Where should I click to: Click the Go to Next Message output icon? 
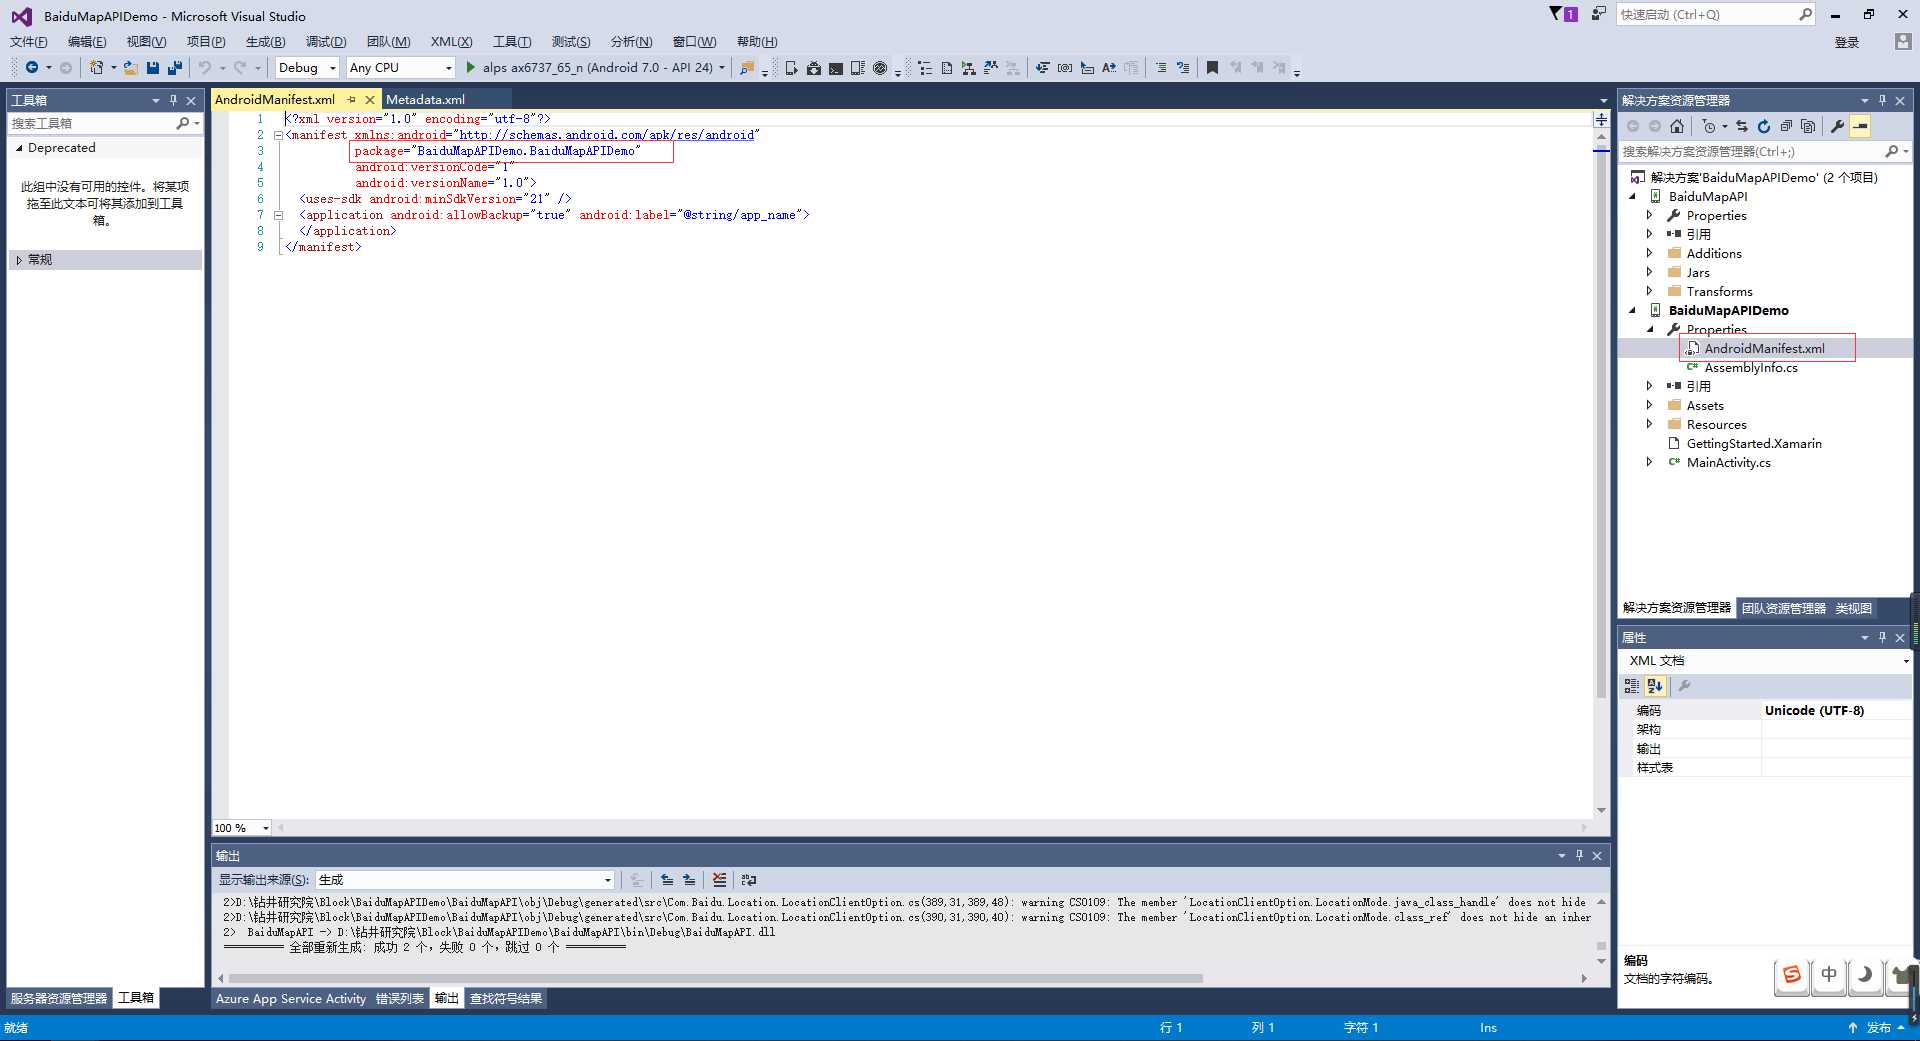click(689, 880)
